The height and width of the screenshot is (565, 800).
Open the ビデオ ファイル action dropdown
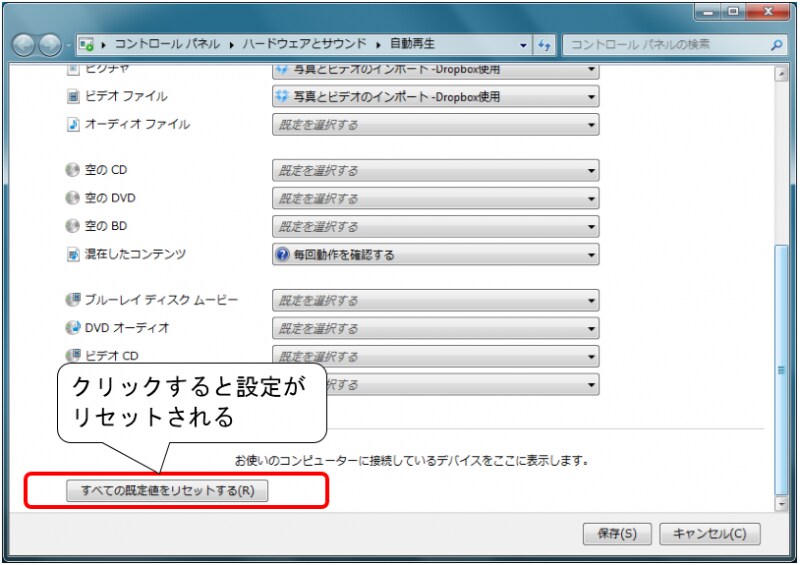click(436, 96)
